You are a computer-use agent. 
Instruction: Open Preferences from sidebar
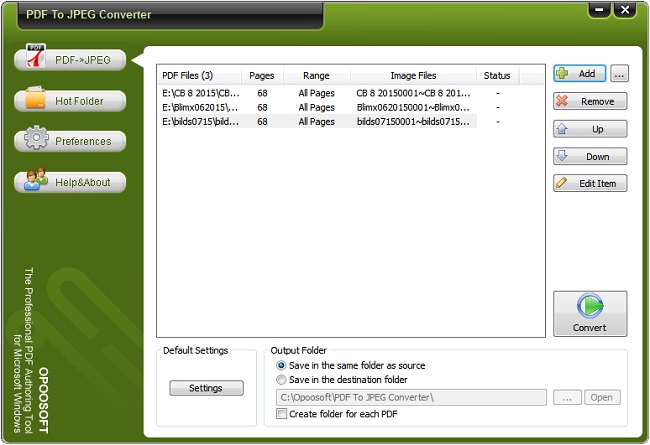point(70,141)
